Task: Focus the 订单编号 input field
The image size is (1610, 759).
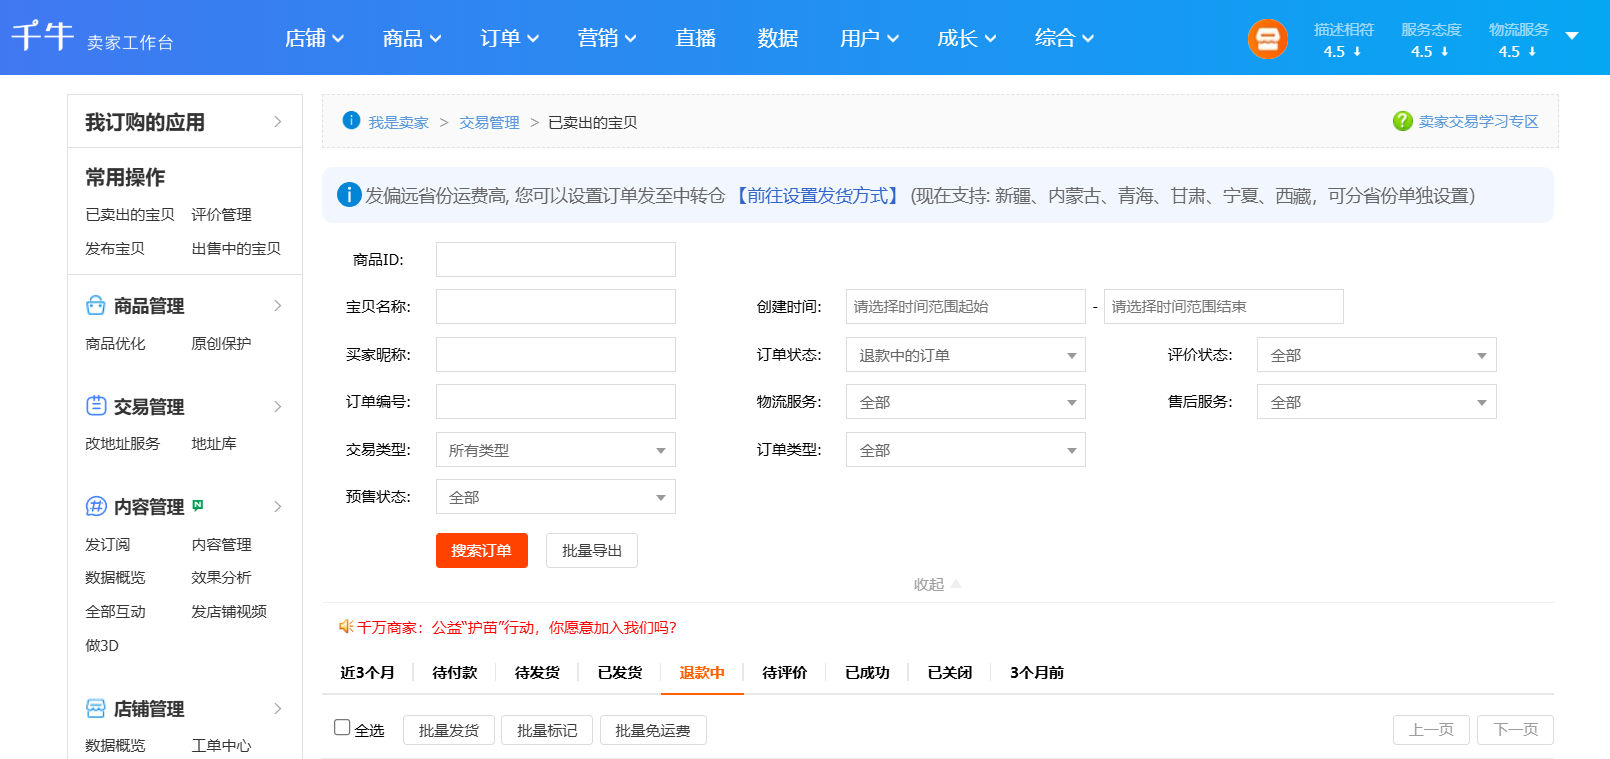Action: coord(555,401)
